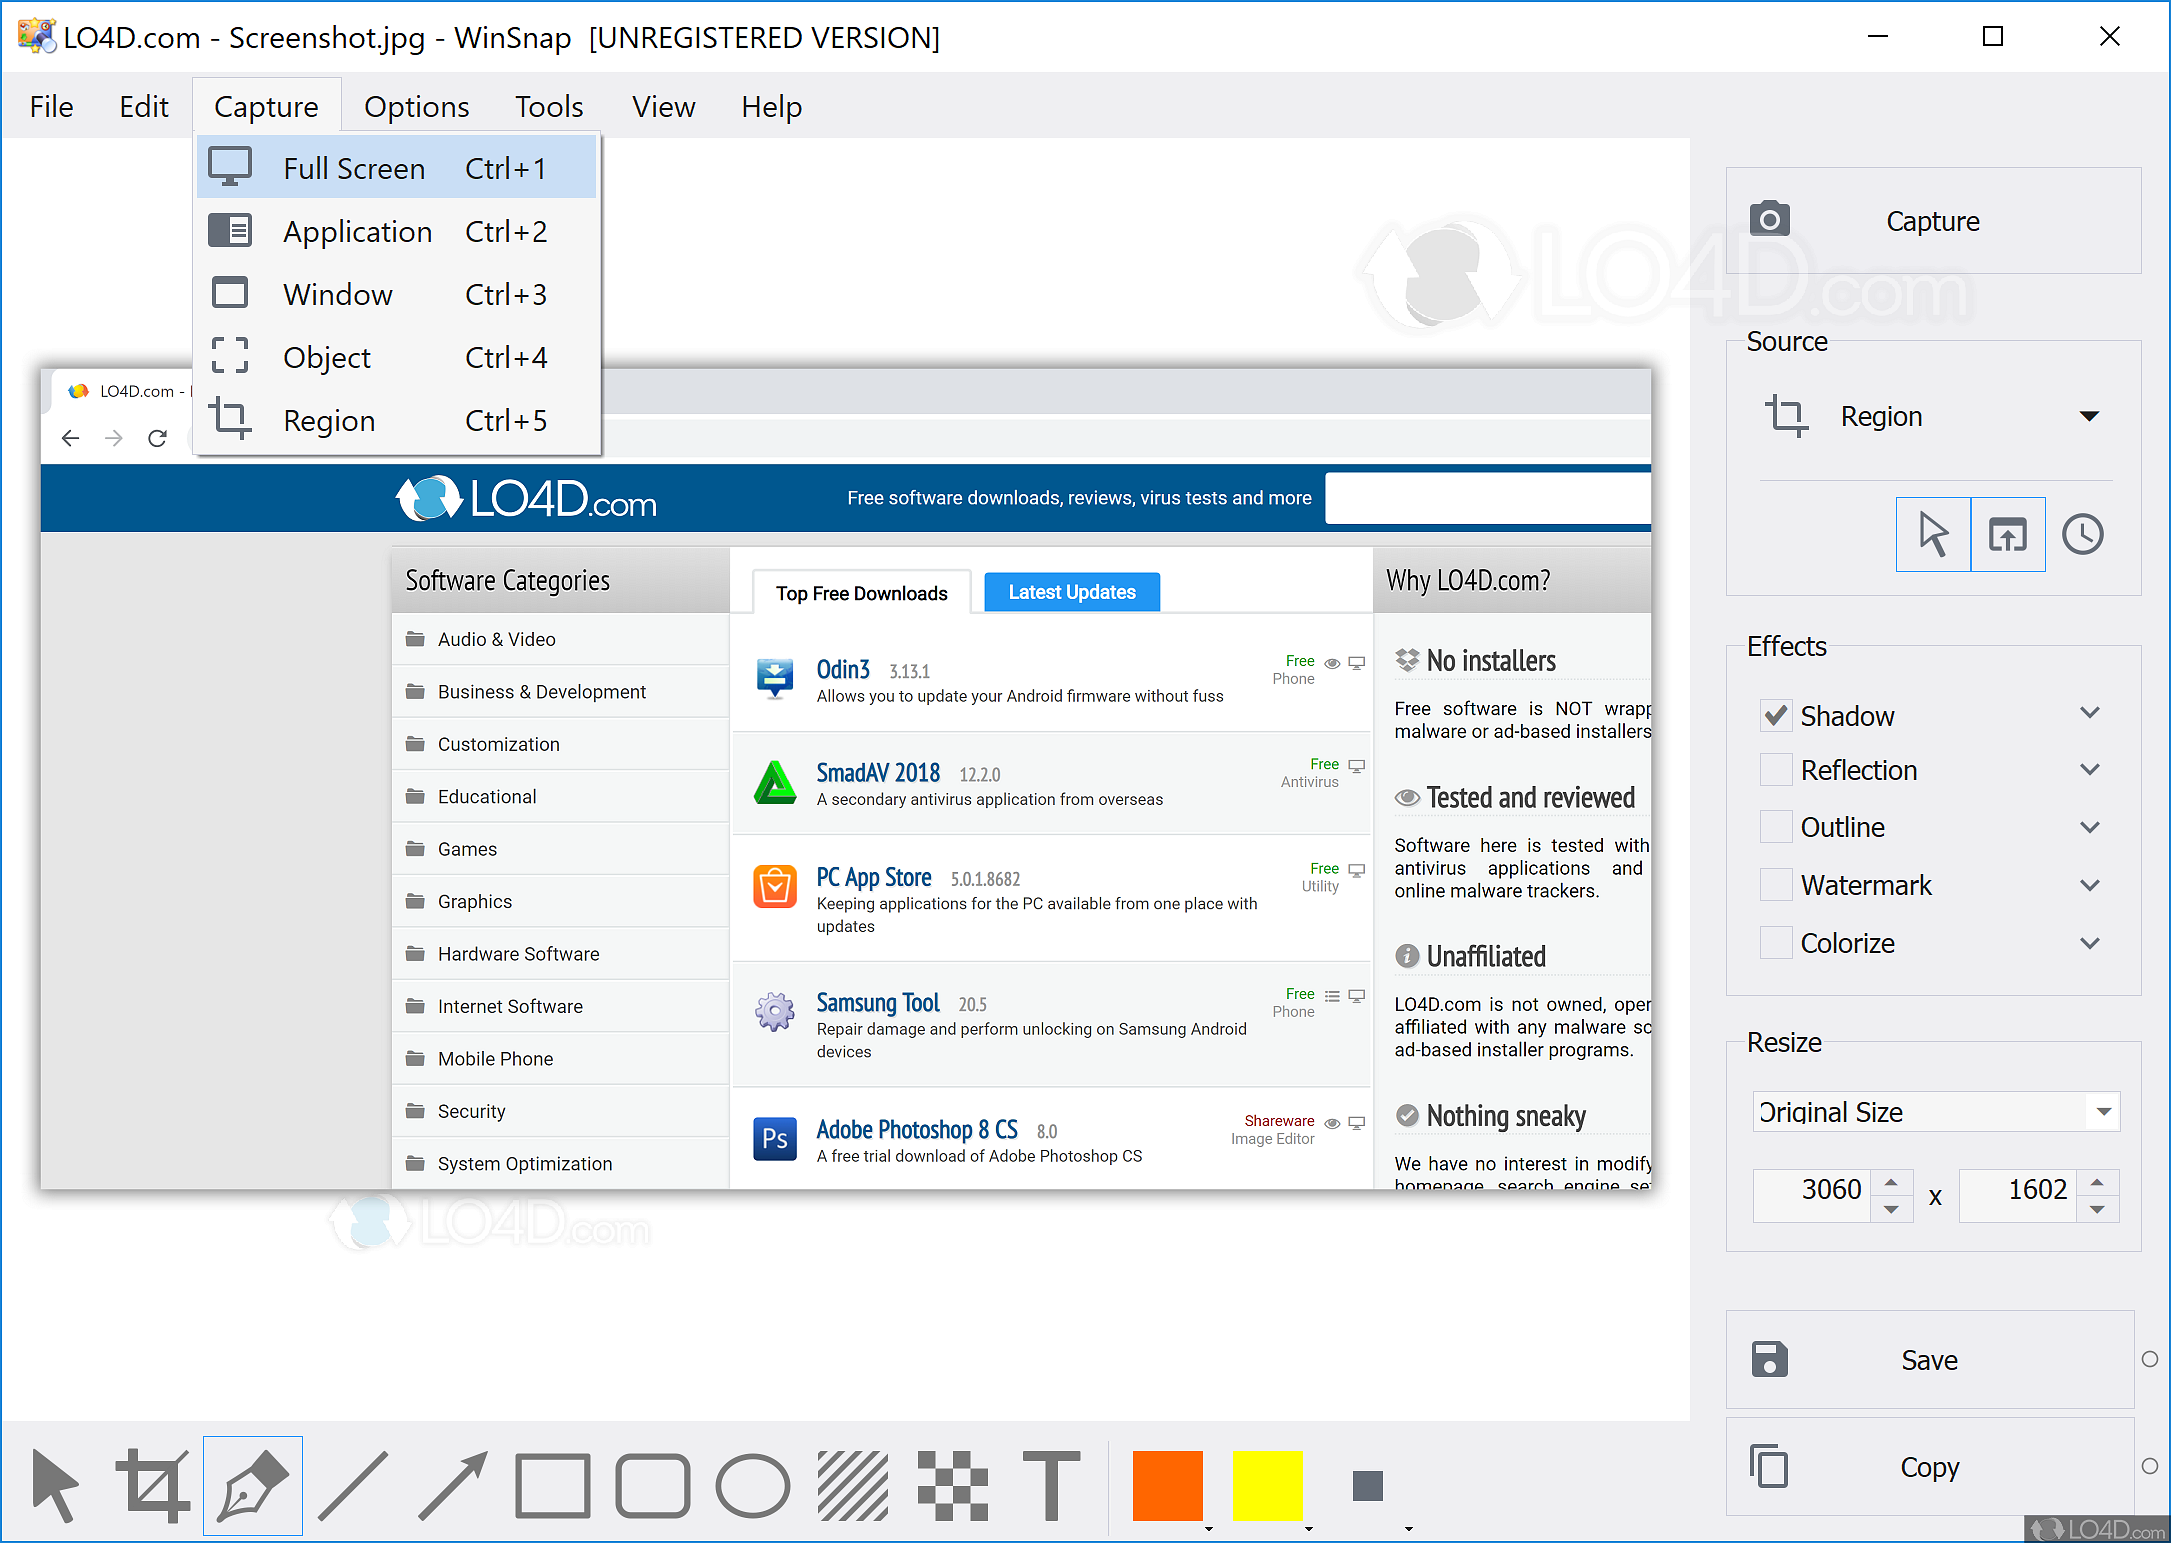
Task: Click the delay timer clock icon
Action: (2082, 534)
